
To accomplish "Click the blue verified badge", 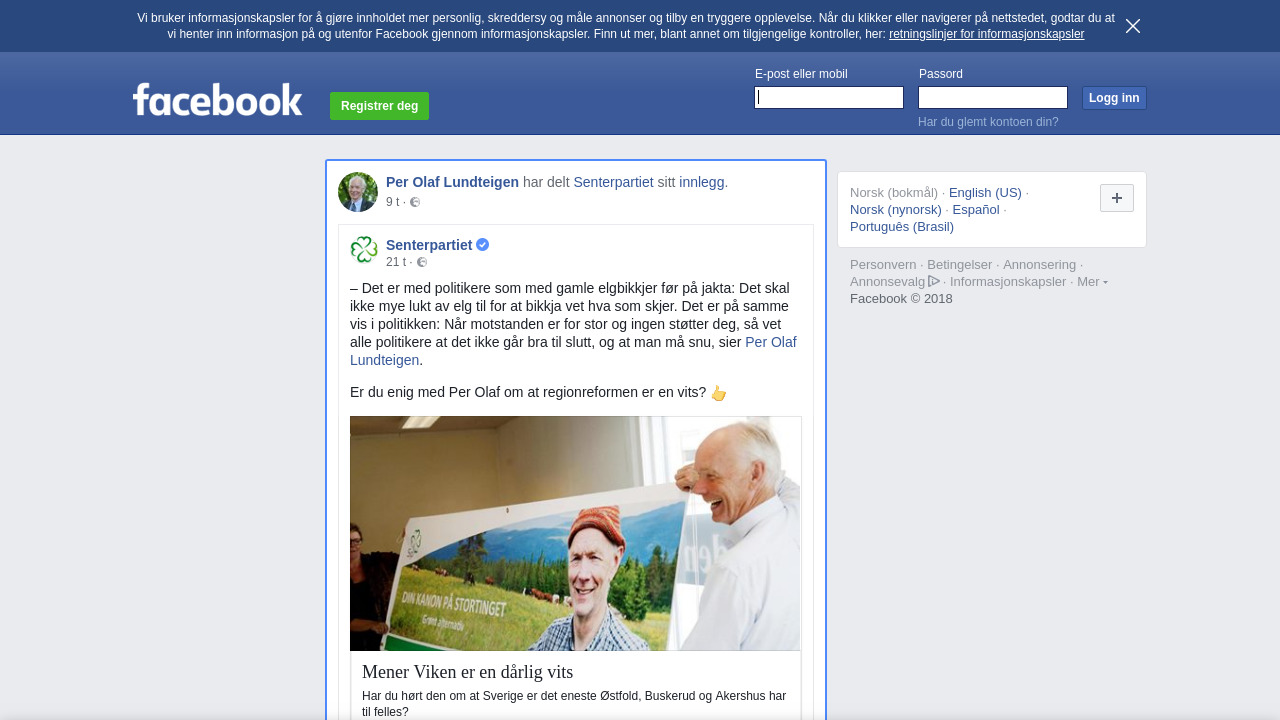I will coord(483,245).
